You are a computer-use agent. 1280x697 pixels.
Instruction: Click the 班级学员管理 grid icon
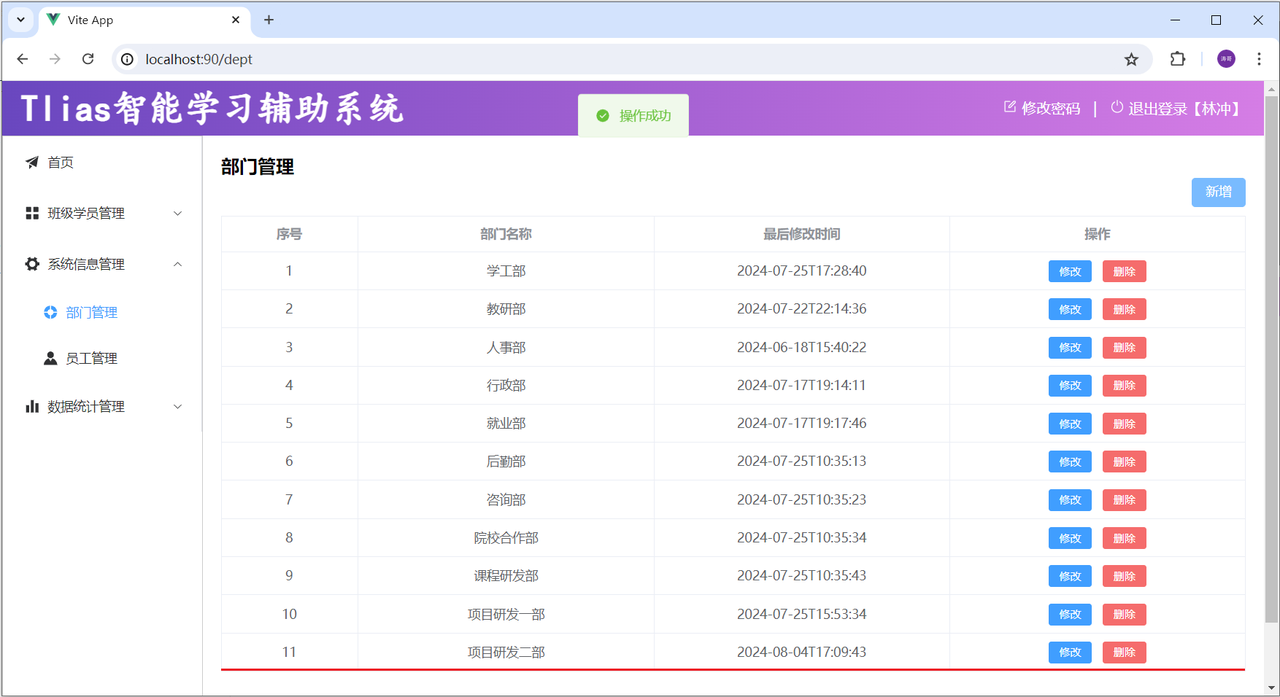click(31, 213)
